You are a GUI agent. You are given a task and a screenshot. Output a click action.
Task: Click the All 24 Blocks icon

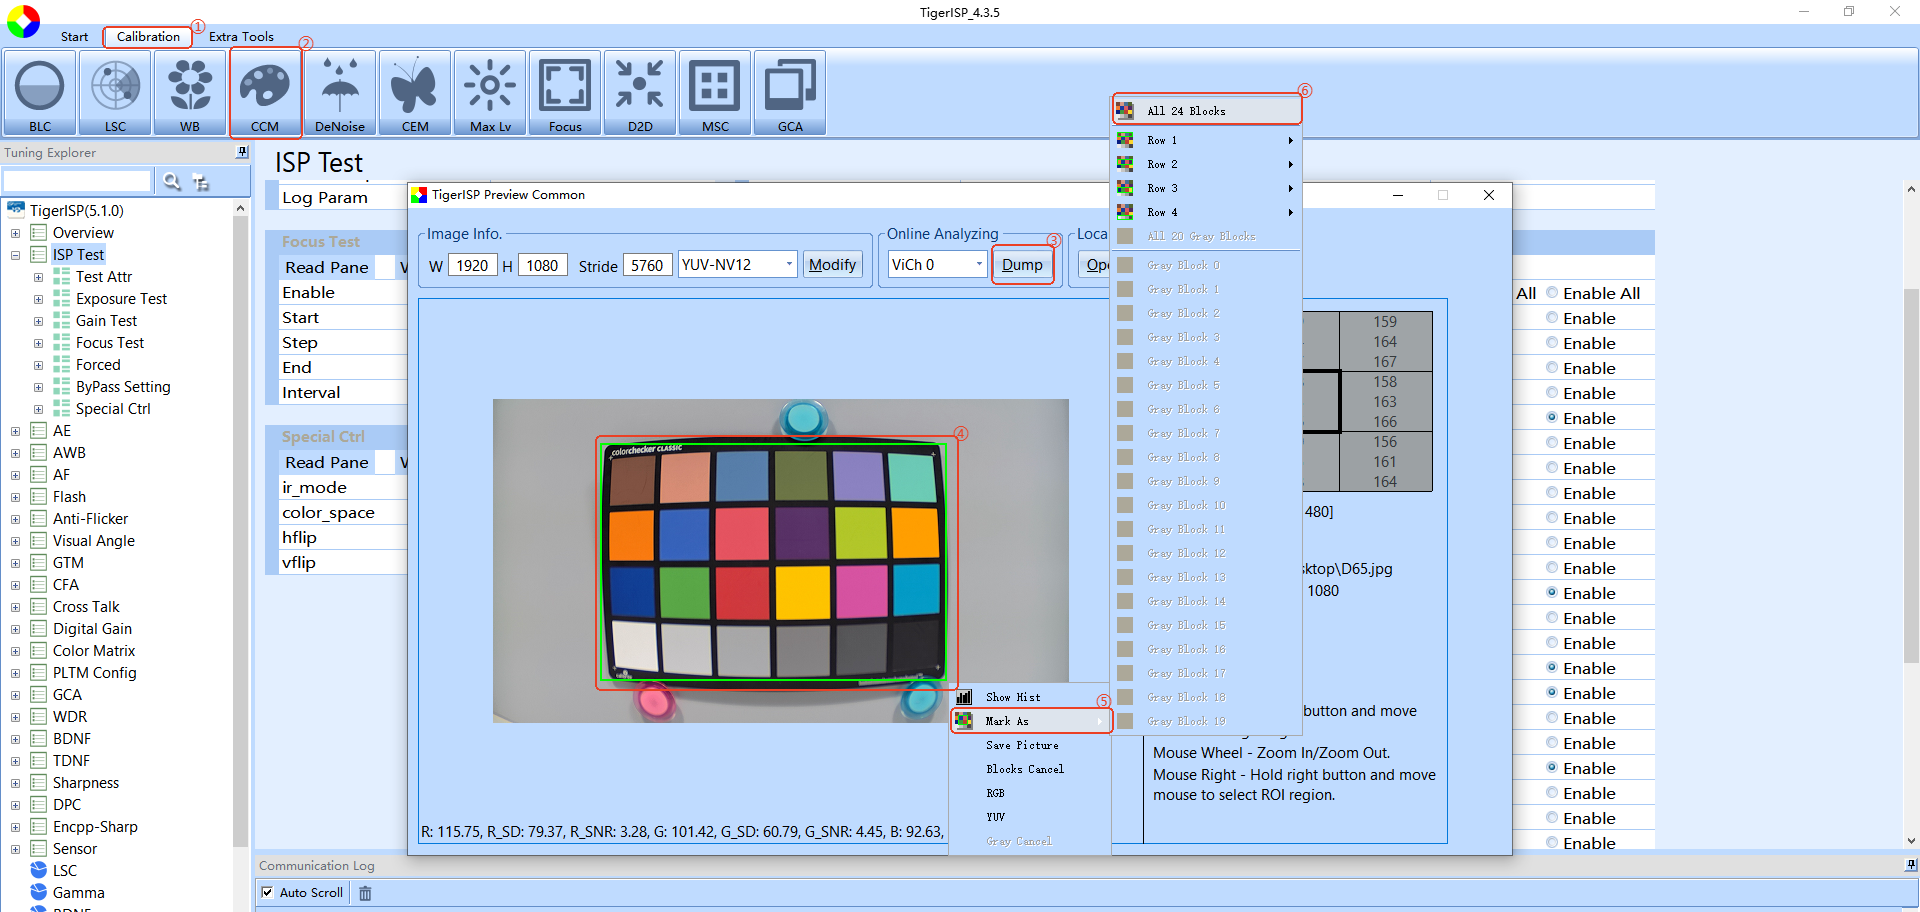point(1125,111)
